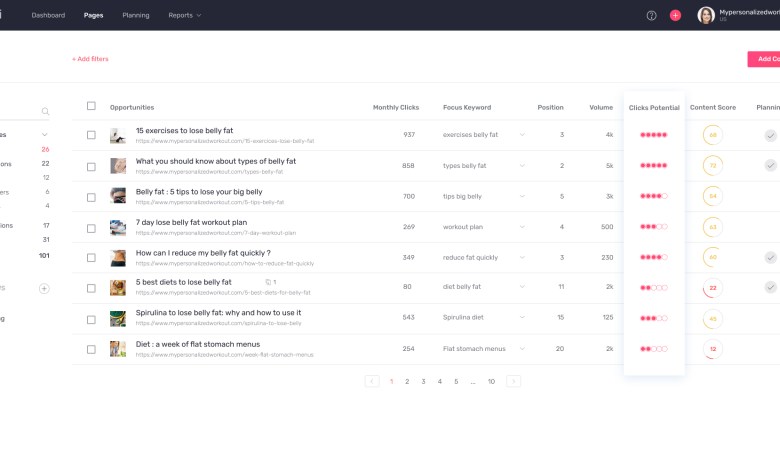
Task: Open the user profile avatar
Action: coord(705,15)
